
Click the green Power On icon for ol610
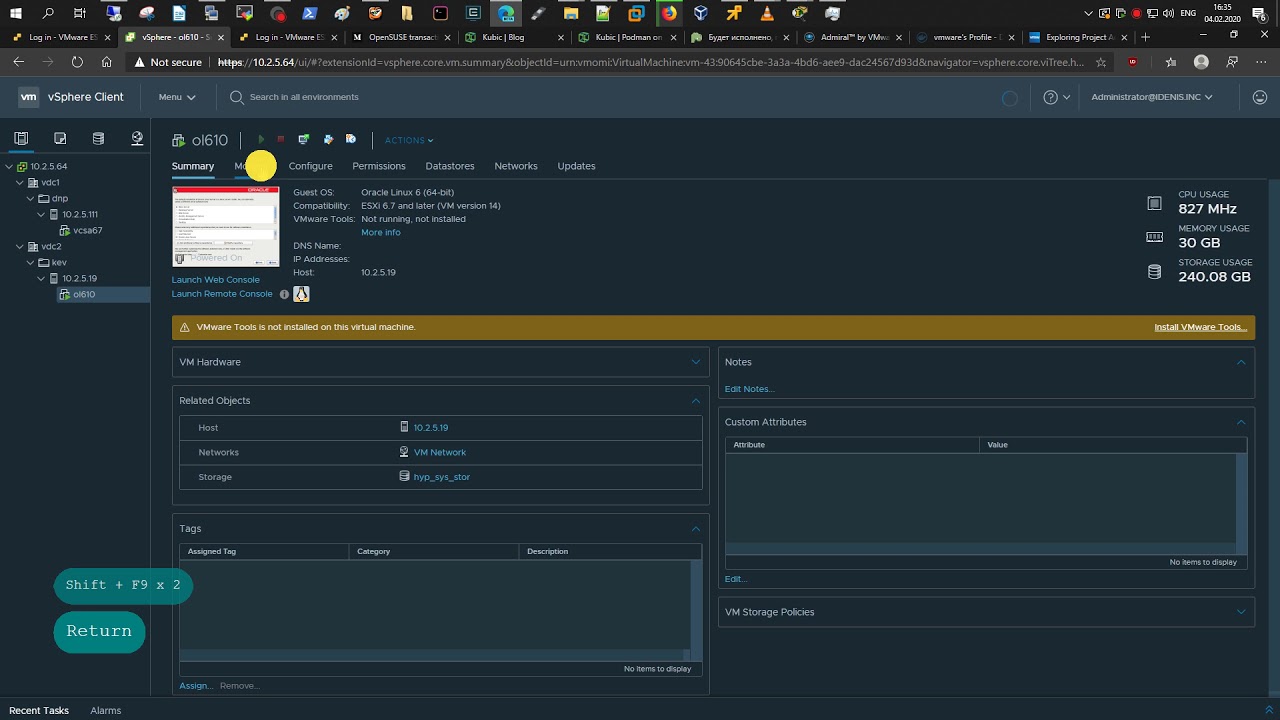pos(261,140)
